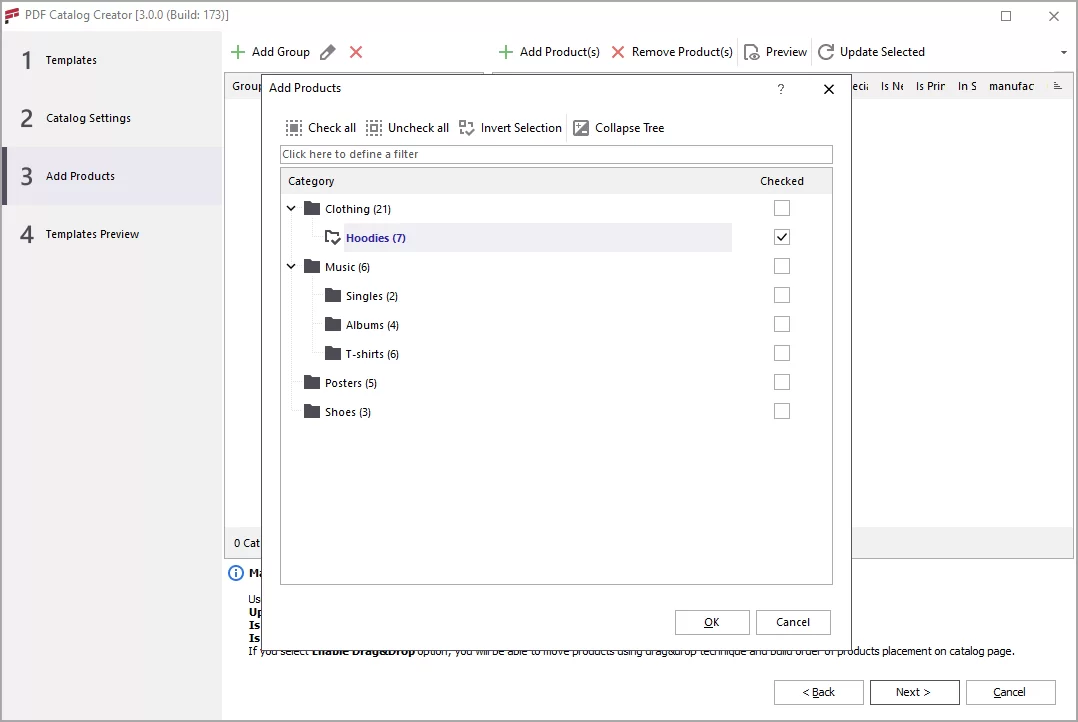This screenshot has width=1078, height=722.
Task: Collapse the Music category chevron
Action: point(291,266)
